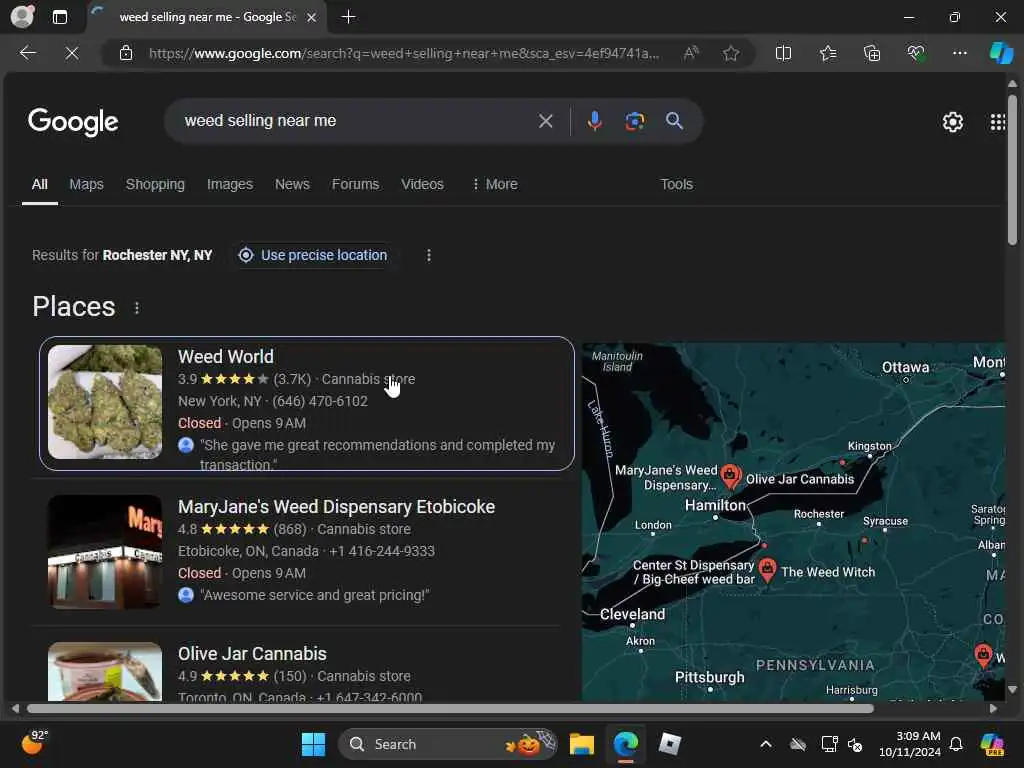The image size is (1024, 768).
Task: Click the horizontal scrollbar thumb
Action: click(450, 709)
